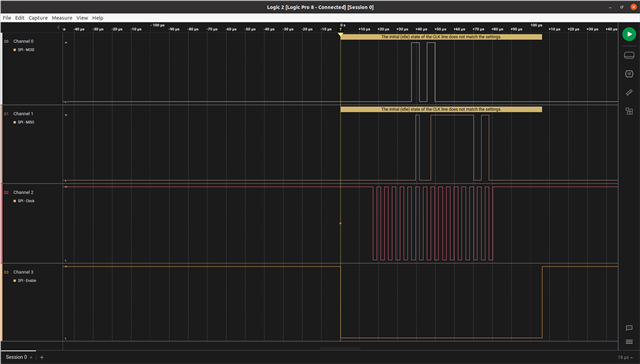Open the Analyzers panel icon
Viewport: 640px width, 364px height.
click(x=629, y=74)
